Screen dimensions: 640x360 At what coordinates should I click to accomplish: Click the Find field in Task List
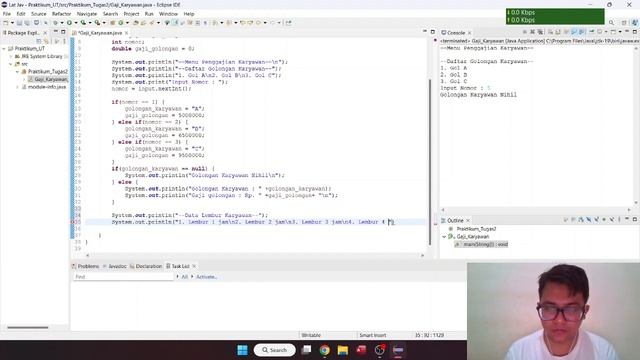pos(123,277)
